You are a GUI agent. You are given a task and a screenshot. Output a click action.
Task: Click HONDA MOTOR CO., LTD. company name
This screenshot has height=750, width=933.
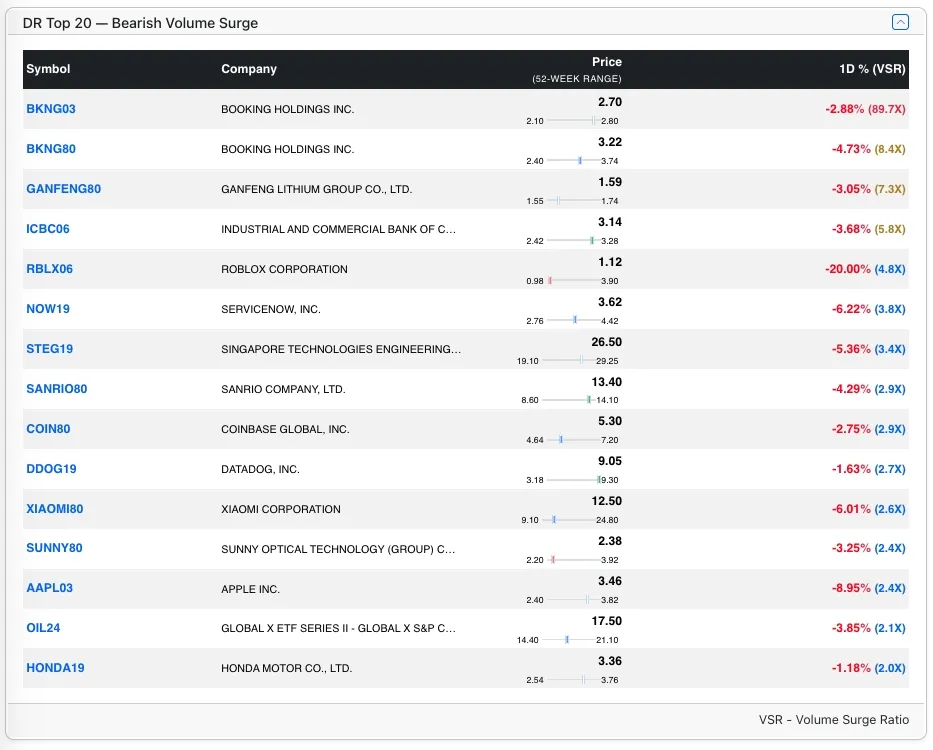287,668
